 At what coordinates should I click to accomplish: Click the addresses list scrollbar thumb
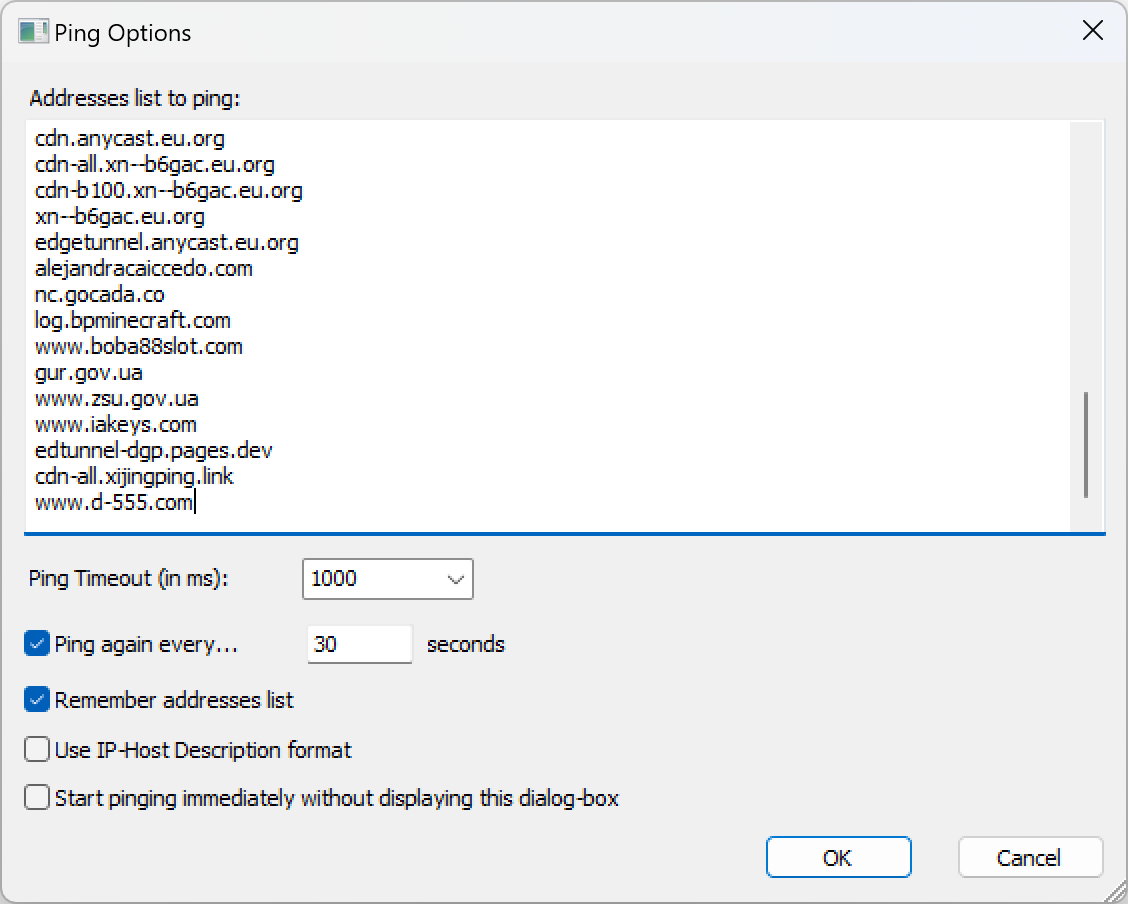point(1086,444)
